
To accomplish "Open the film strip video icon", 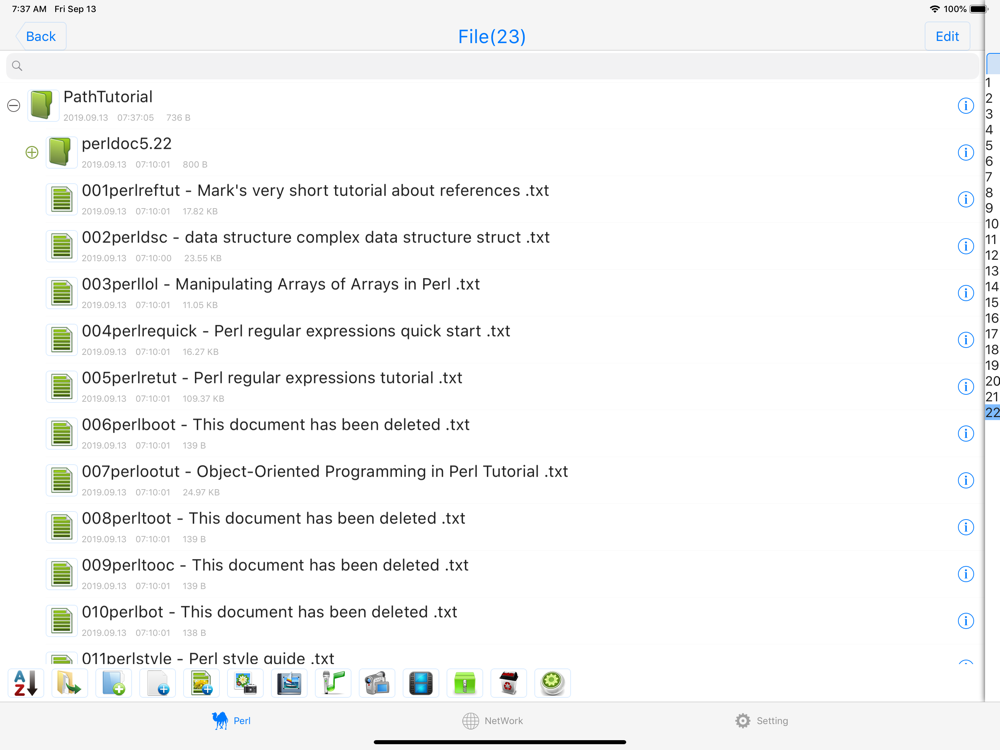I will coord(421,683).
